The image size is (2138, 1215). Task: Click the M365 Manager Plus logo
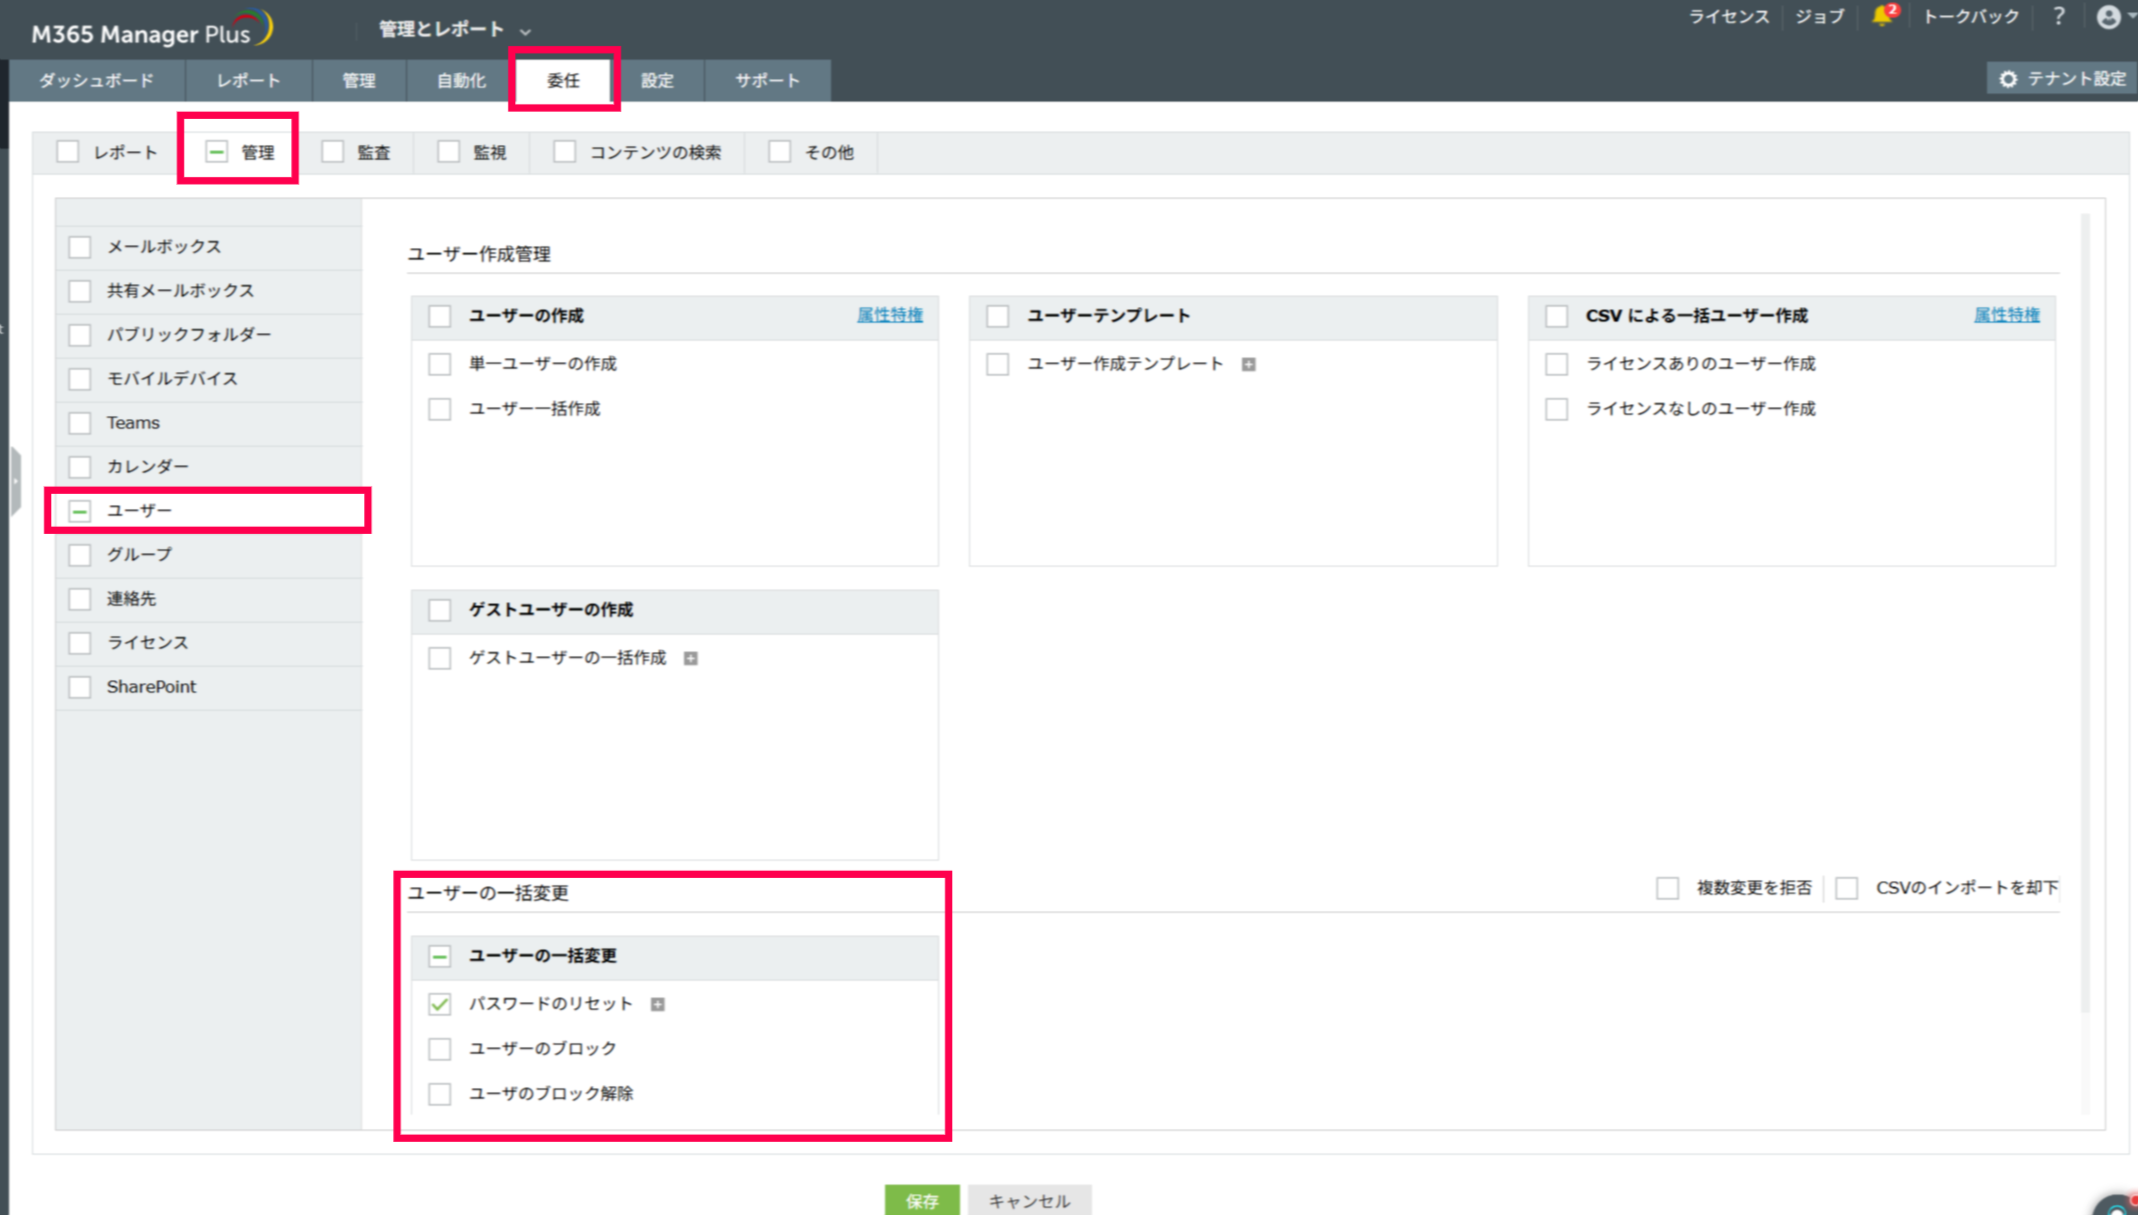[150, 31]
